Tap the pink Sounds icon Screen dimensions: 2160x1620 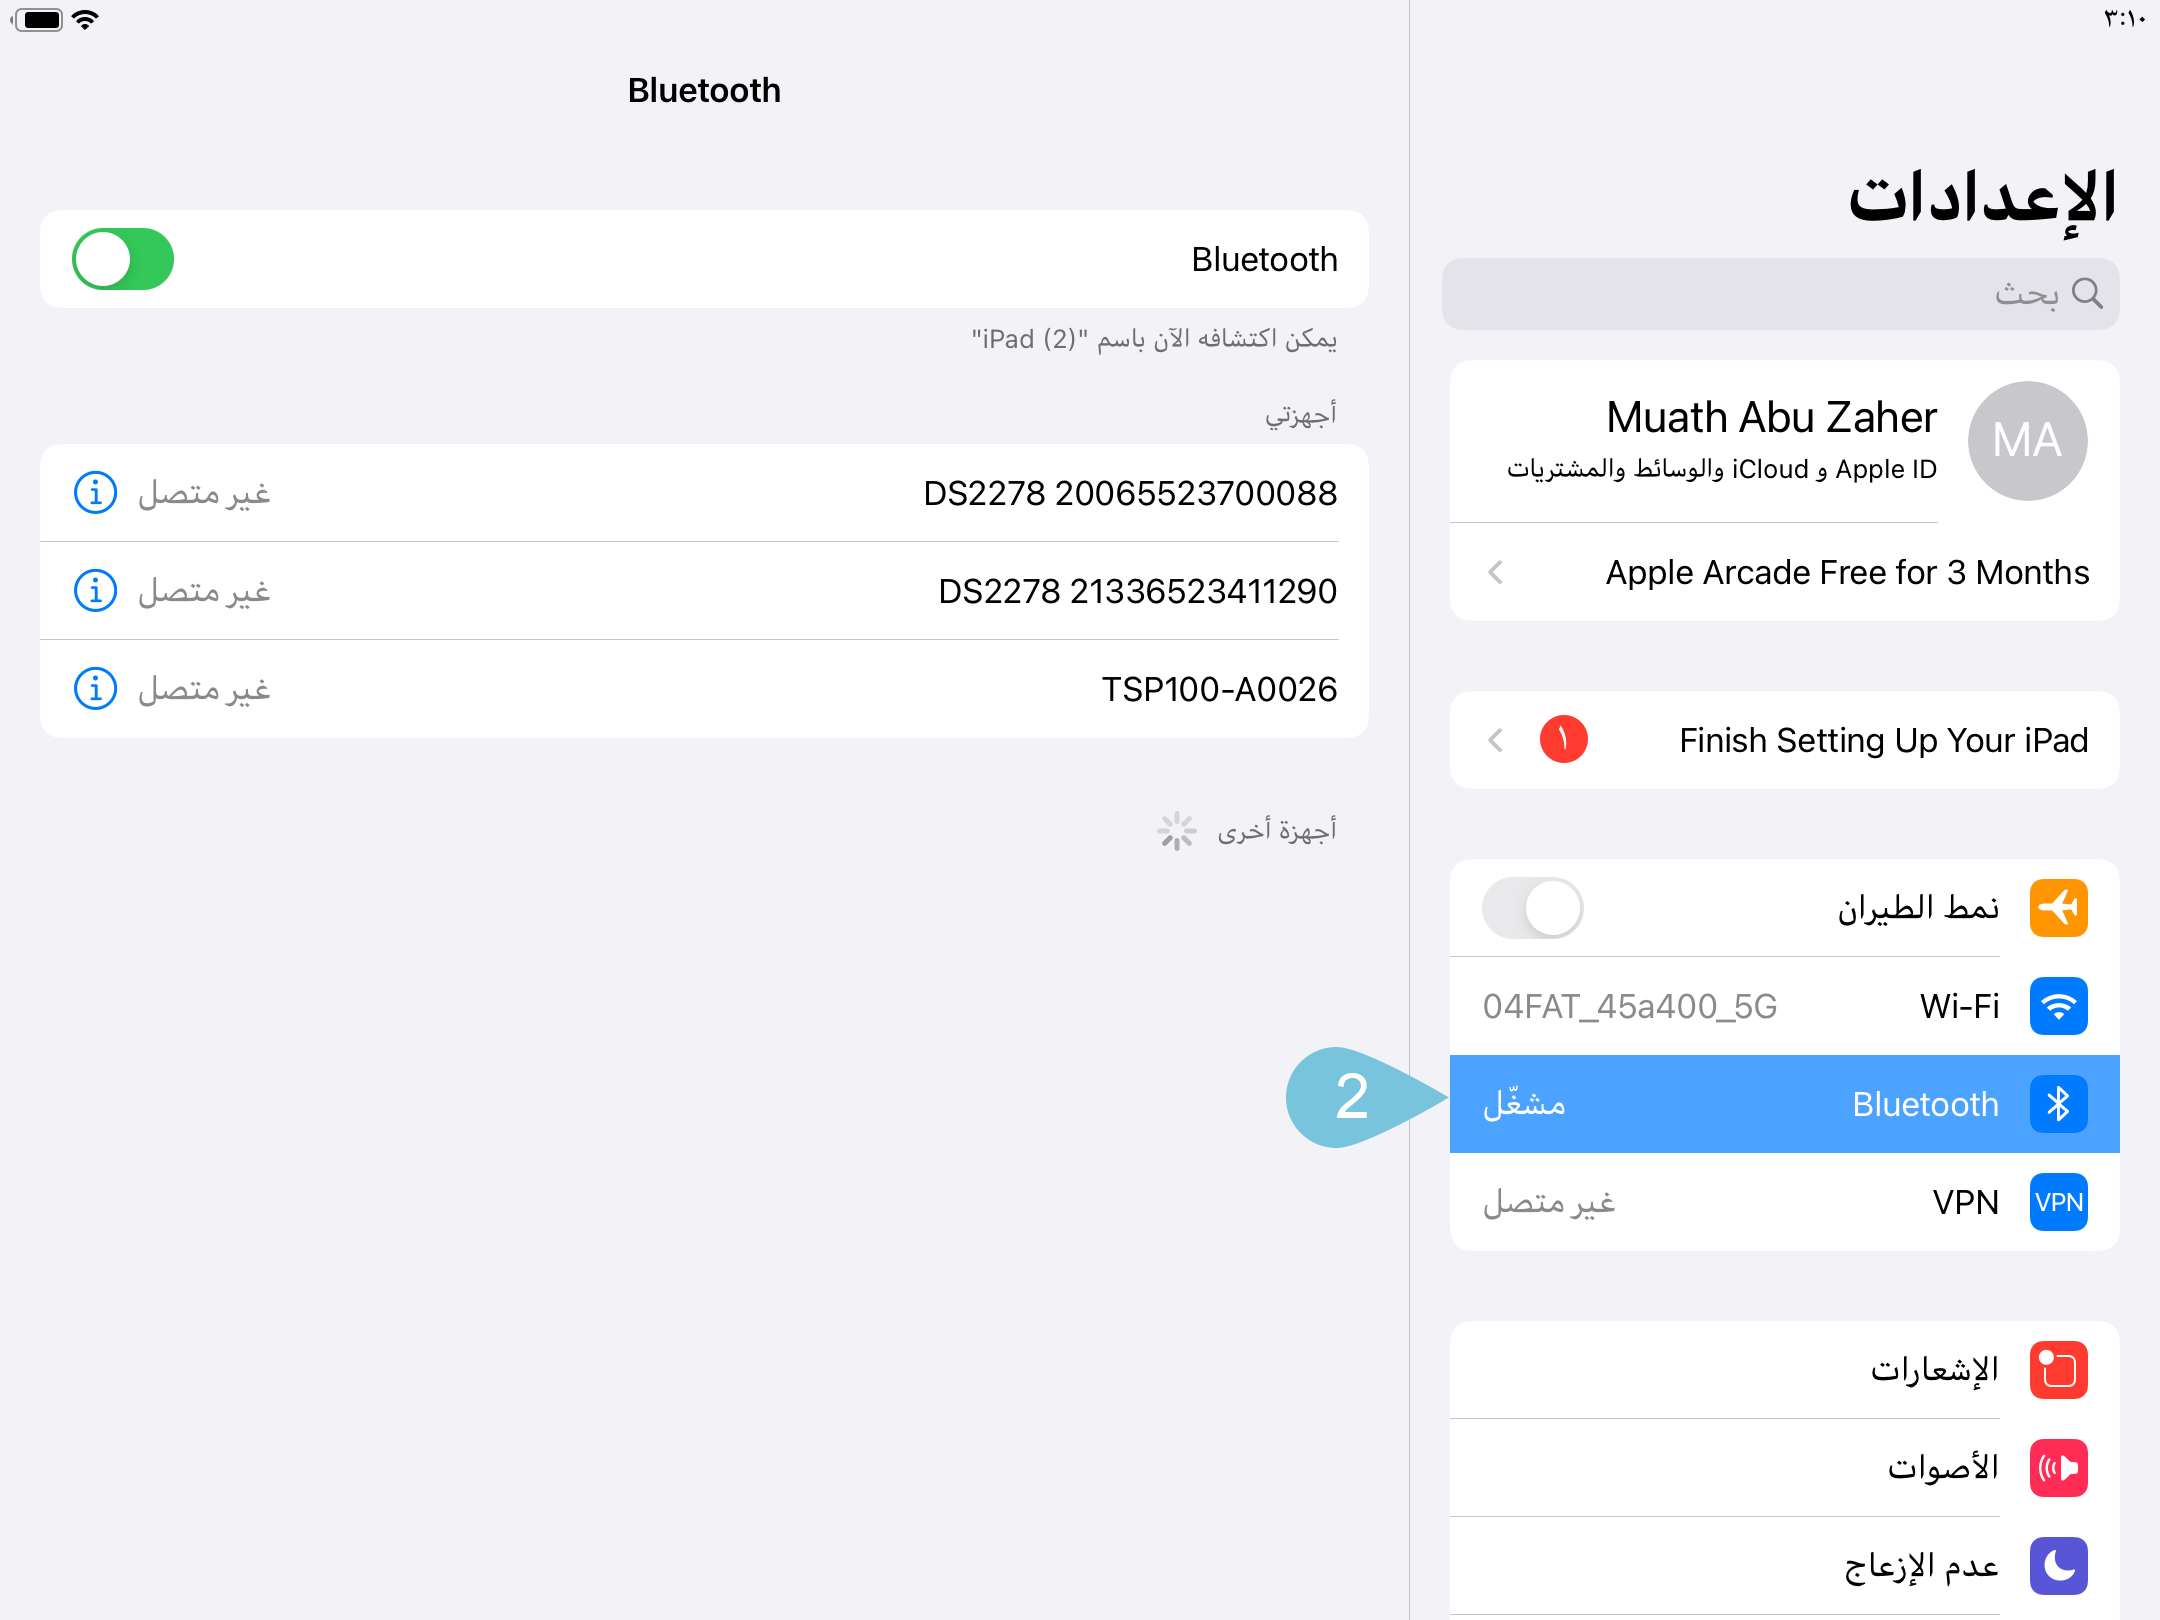(2058, 1468)
